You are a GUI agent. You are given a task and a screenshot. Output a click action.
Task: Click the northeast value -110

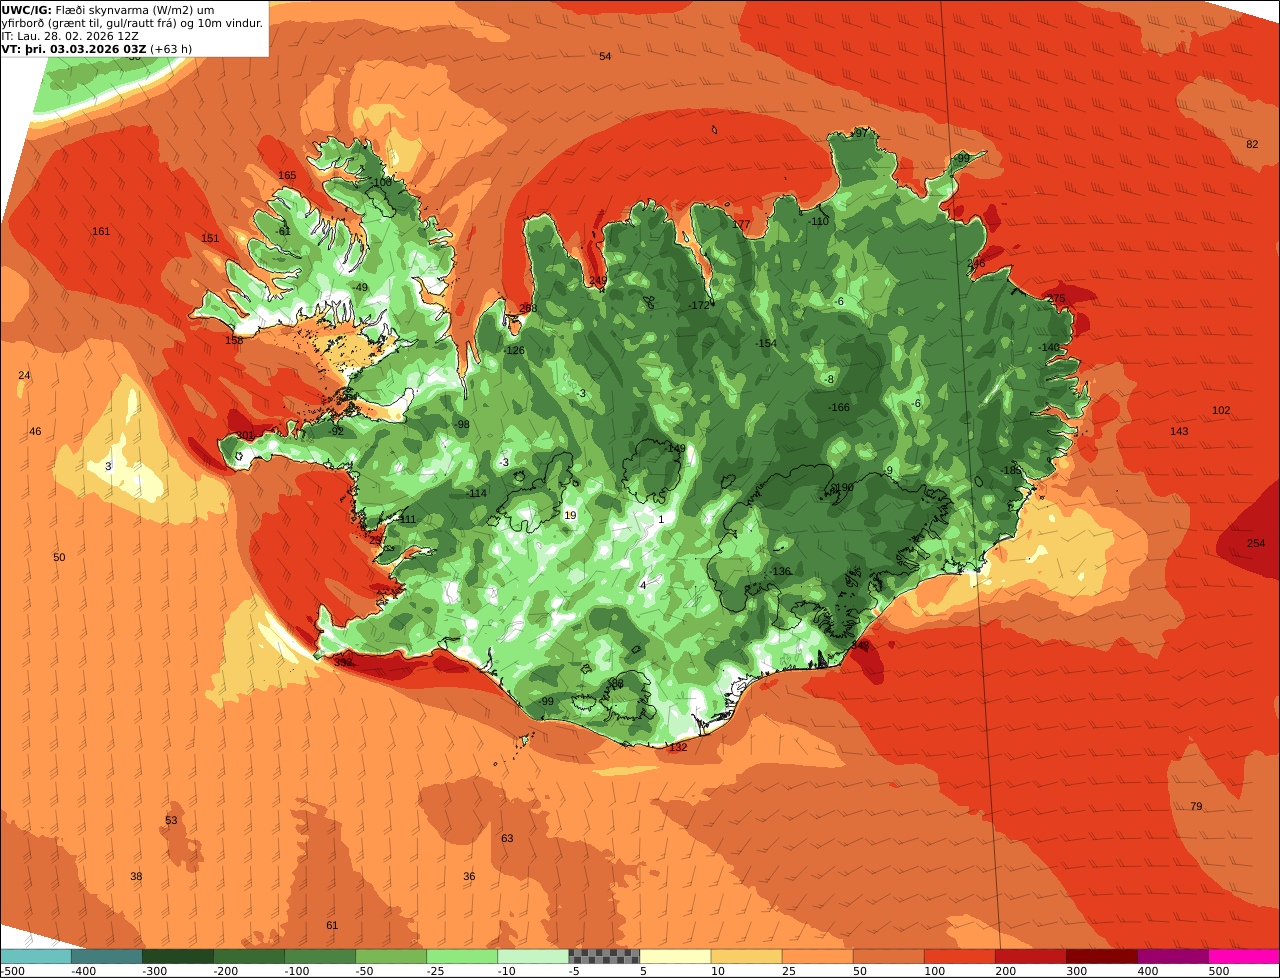818,221
